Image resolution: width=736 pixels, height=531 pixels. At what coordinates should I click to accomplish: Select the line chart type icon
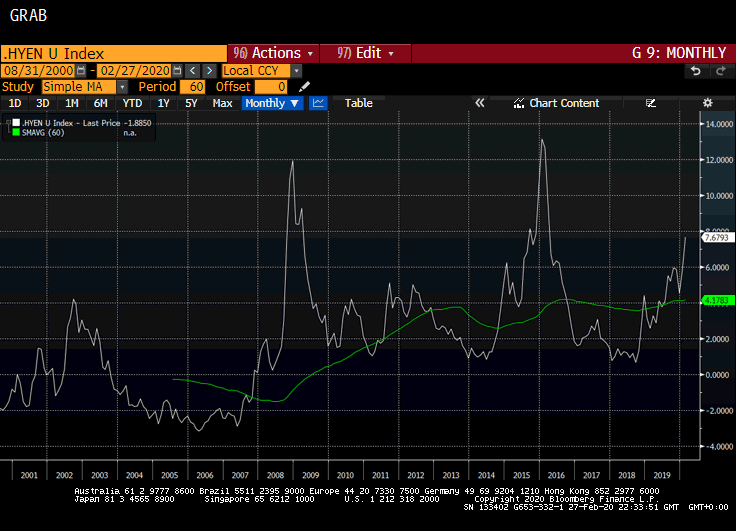click(x=319, y=103)
